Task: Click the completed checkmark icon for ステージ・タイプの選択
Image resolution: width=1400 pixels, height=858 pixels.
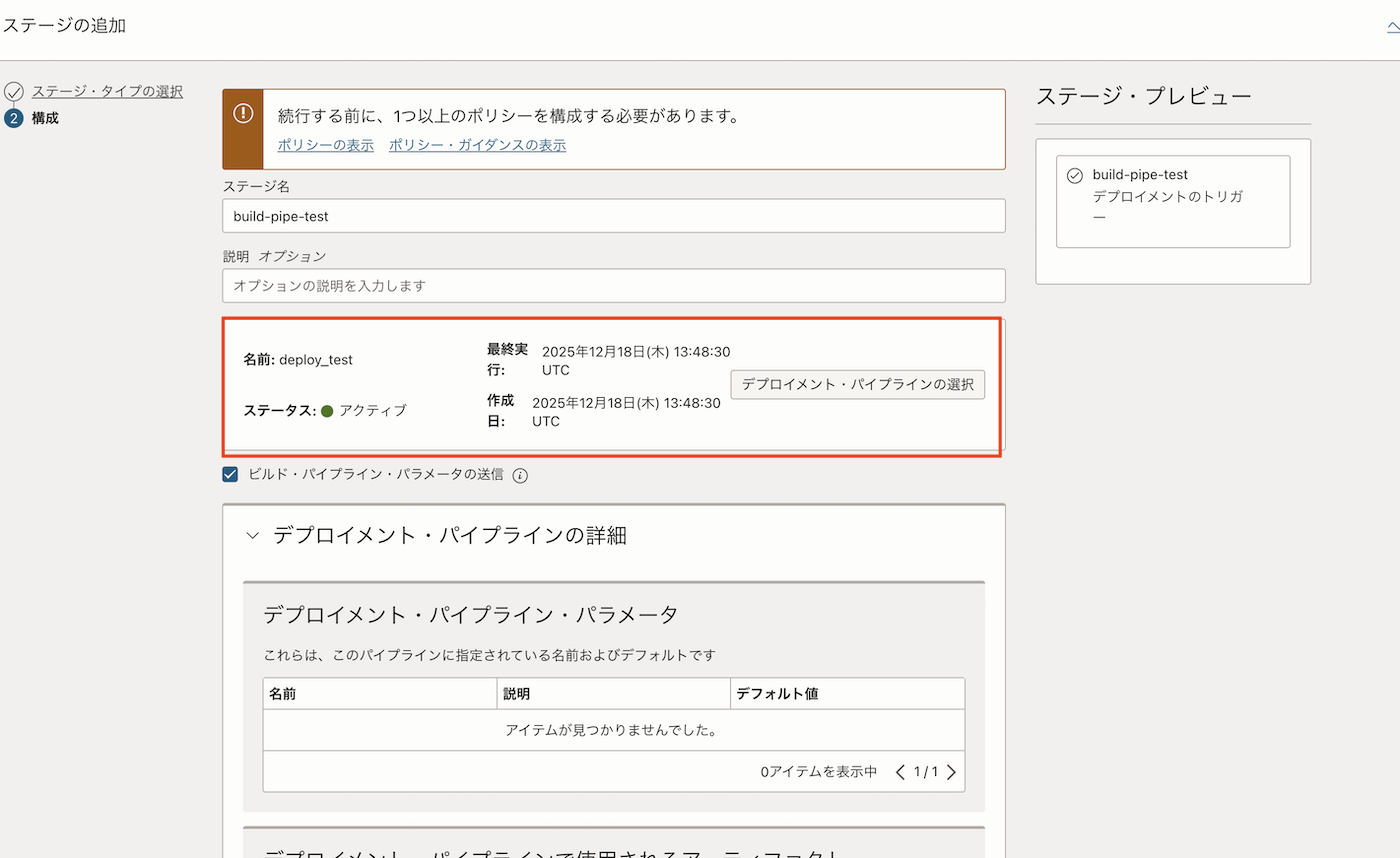Action: pyautogui.click(x=13, y=92)
